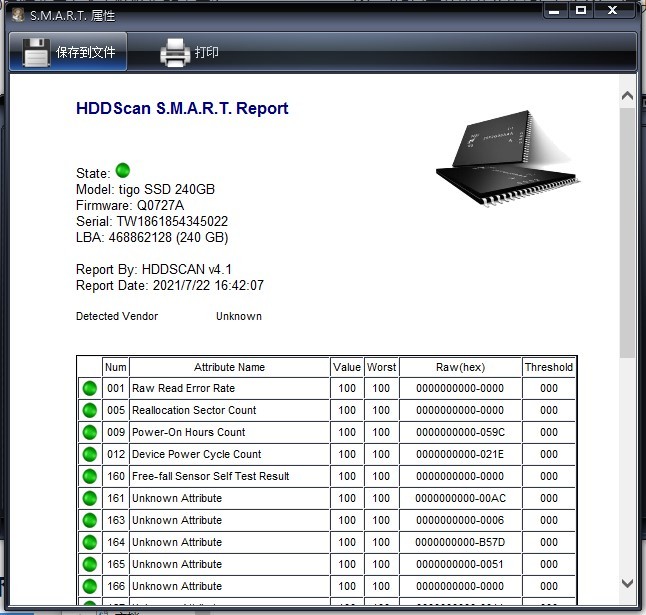Click the 打印 print button label
646x615 pixels.
[x=206, y=52]
